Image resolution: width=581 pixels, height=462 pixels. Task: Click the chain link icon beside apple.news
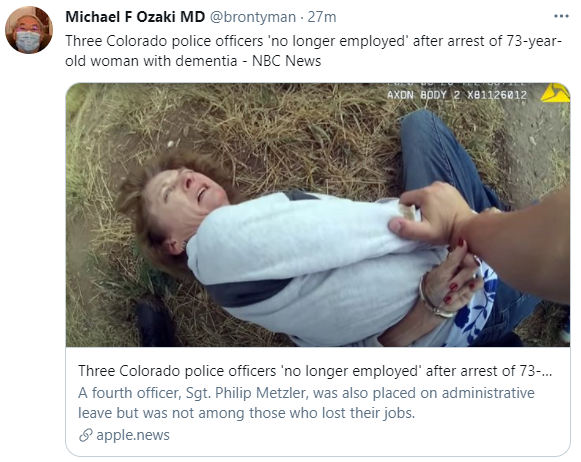click(86, 435)
